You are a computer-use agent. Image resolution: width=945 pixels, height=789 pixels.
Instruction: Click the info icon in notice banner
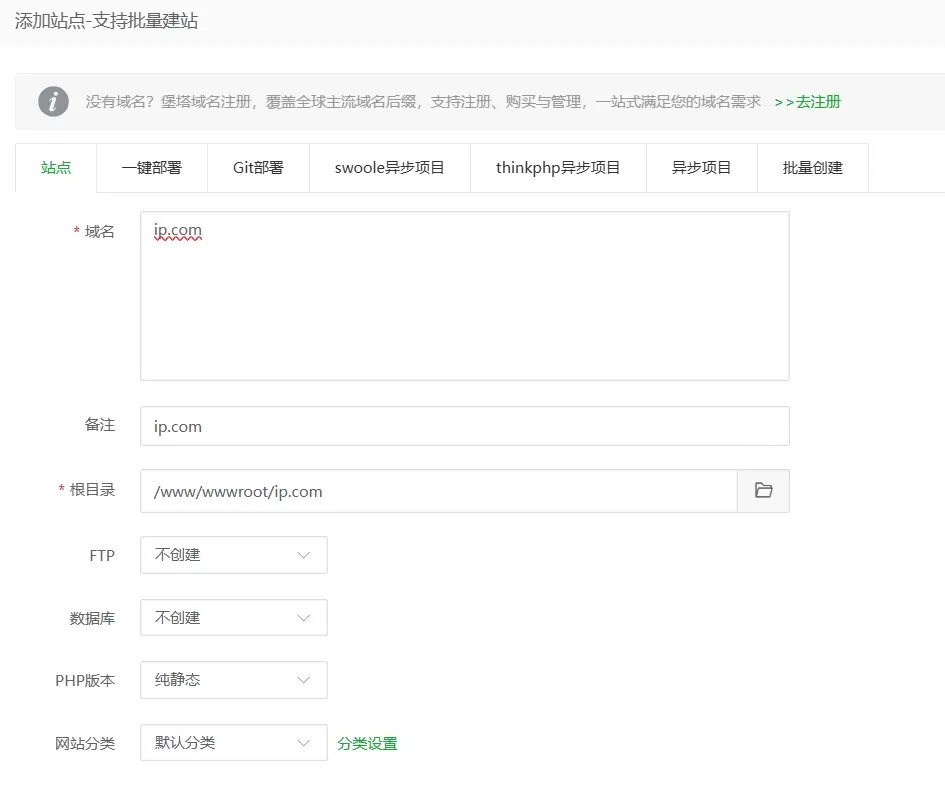(54, 101)
